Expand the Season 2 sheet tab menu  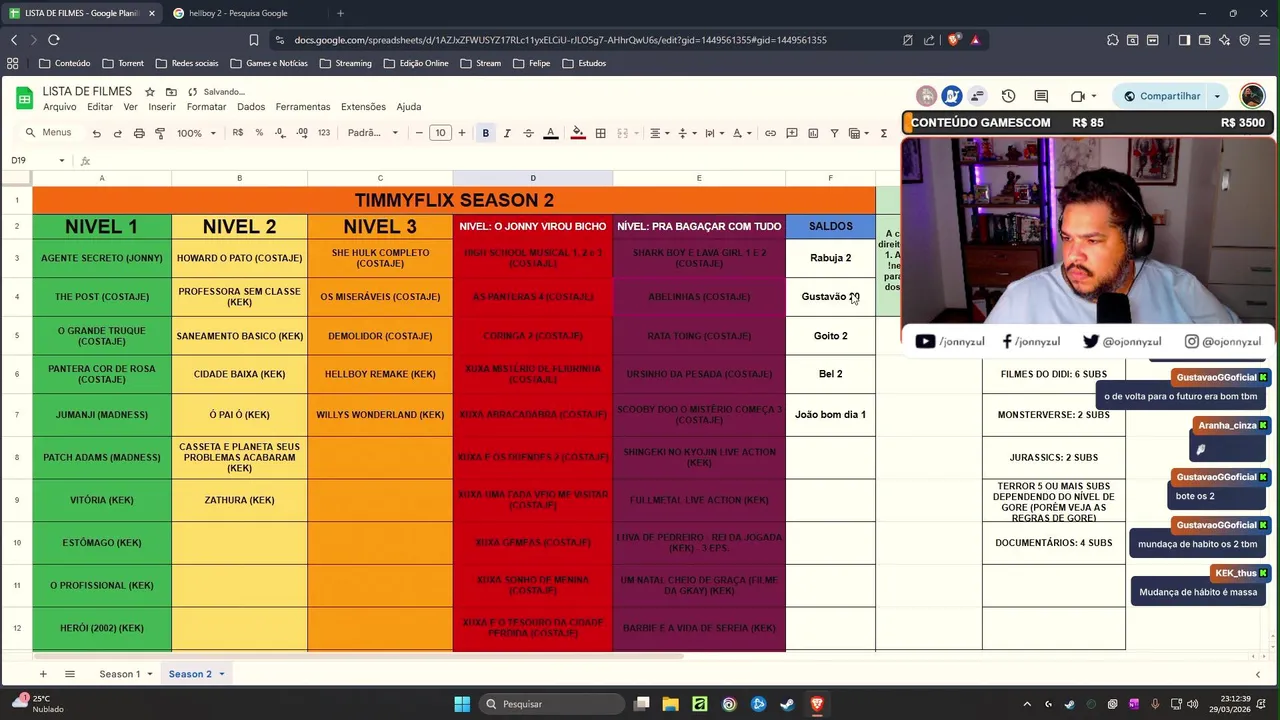tap(222, 674)
